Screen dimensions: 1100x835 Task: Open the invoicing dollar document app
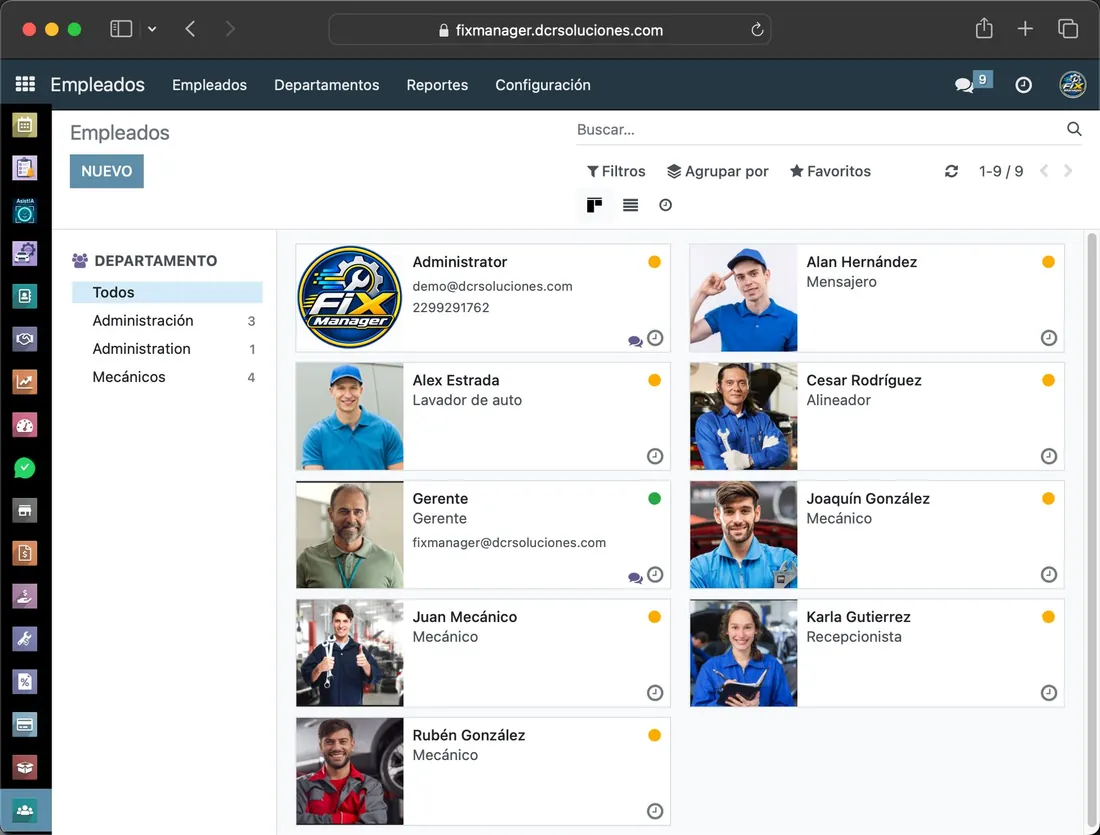point(25,553)
